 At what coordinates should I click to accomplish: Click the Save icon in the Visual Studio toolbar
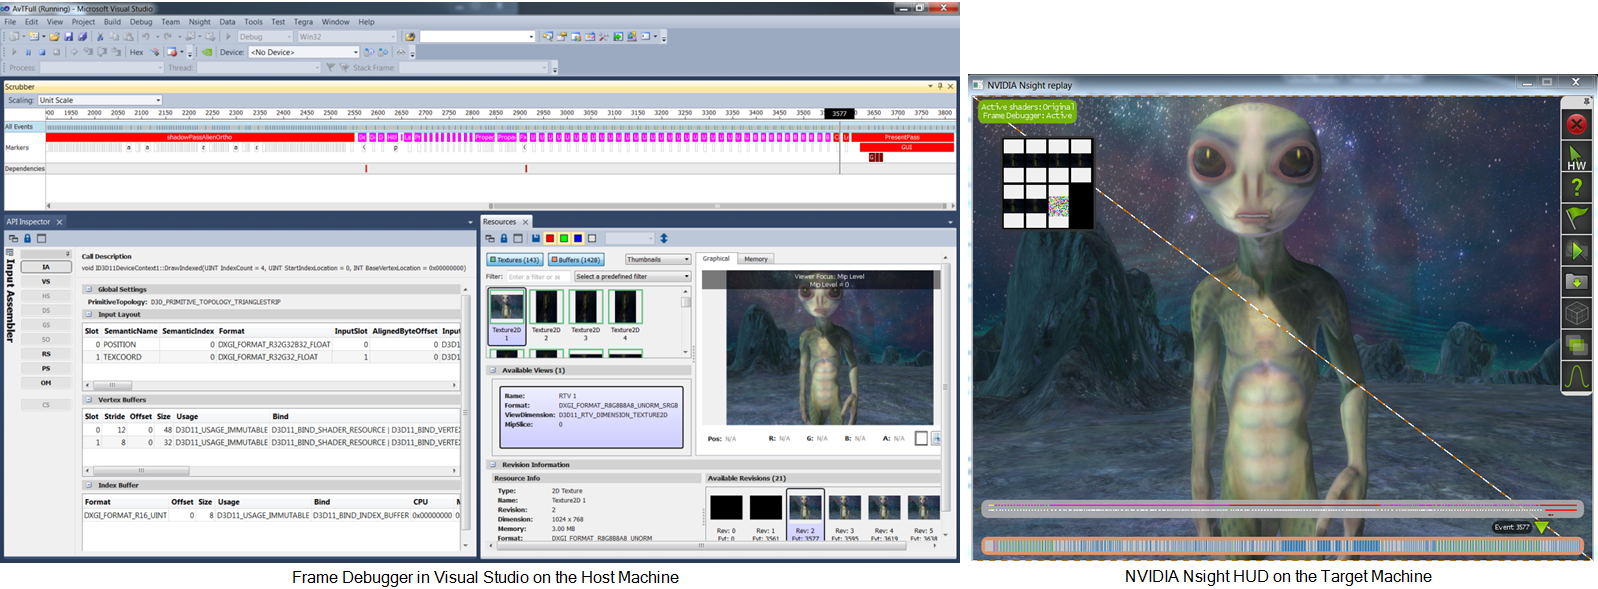click(x=69, y=36)
